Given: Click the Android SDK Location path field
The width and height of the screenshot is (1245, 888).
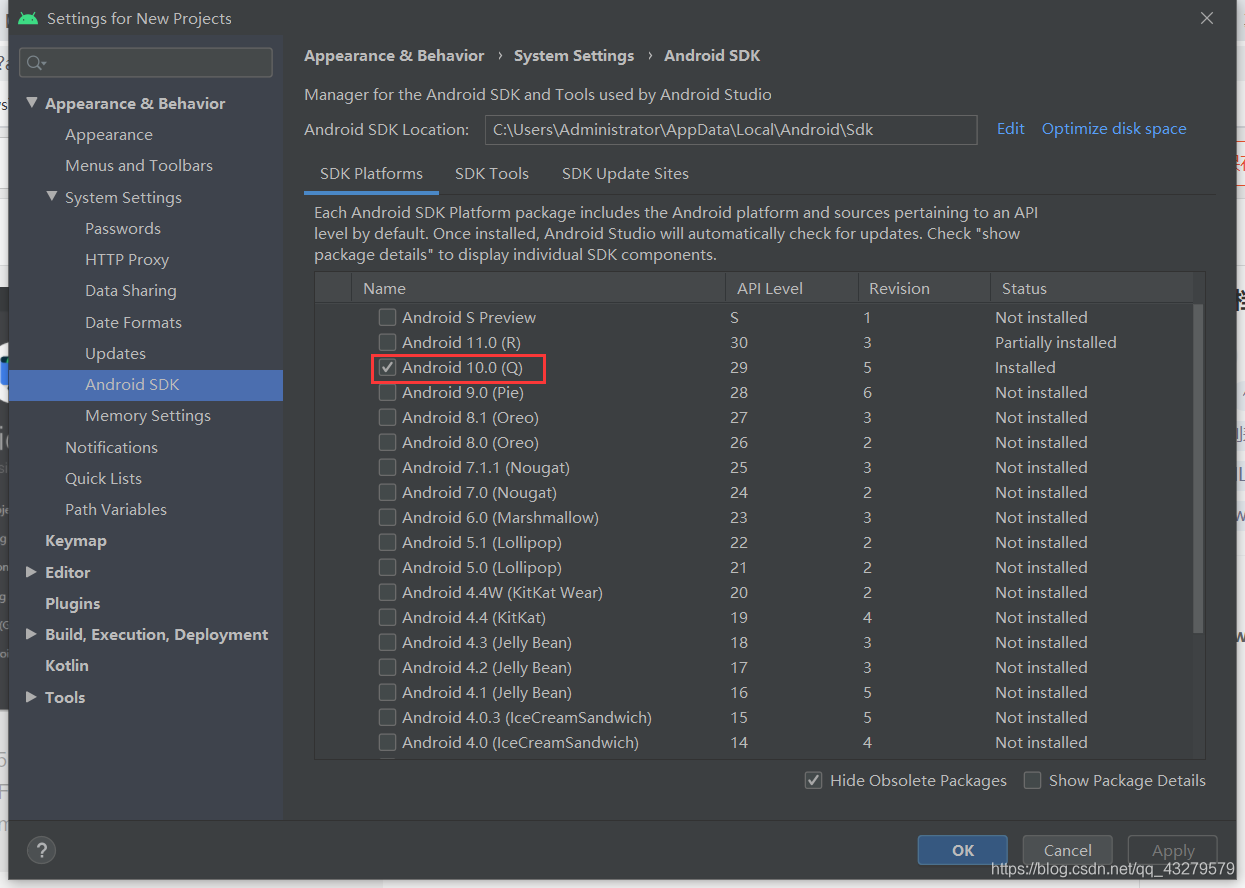Looking at the screenshot, I should tap(731, 130).
